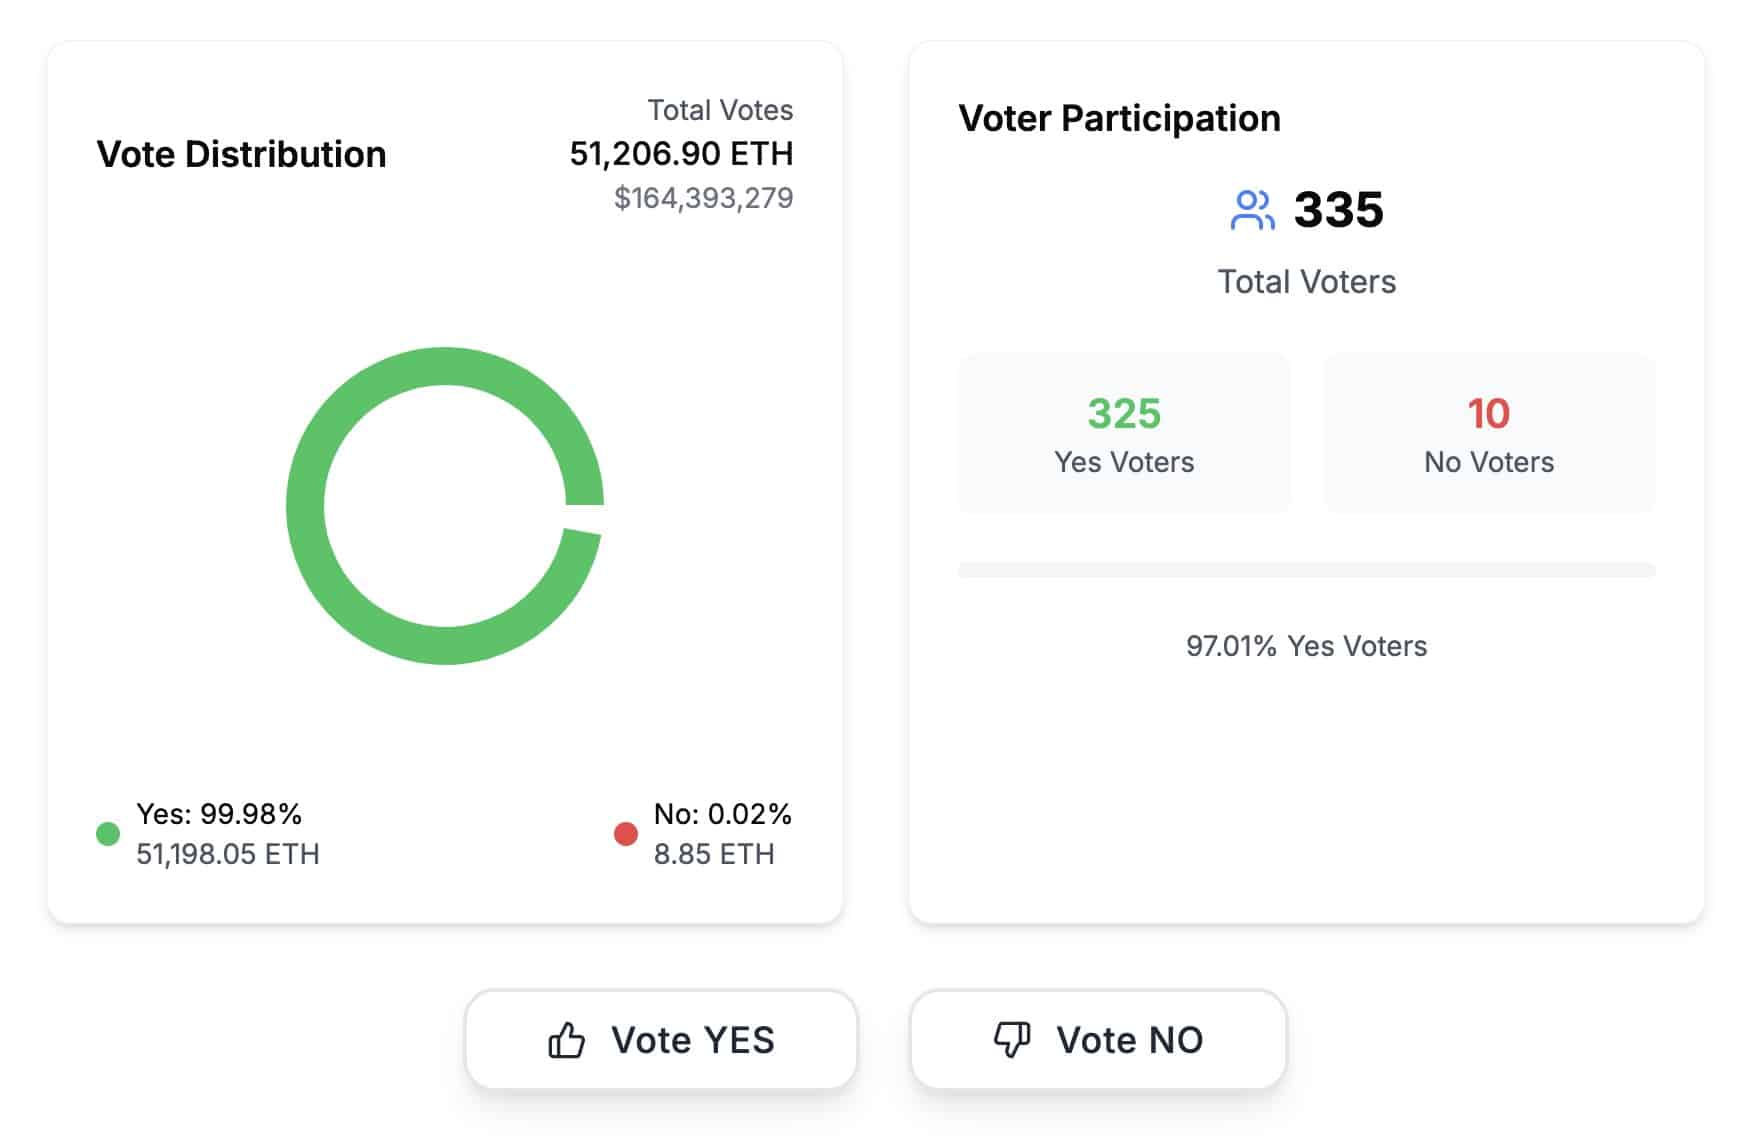Click the 335 total voters number
1750x1142 pixels.
[x=1338, y=210]
